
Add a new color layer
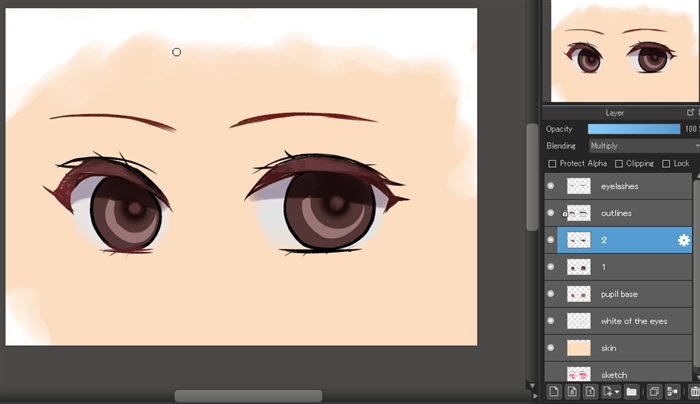pyautogui.click(x=554, y=392)
